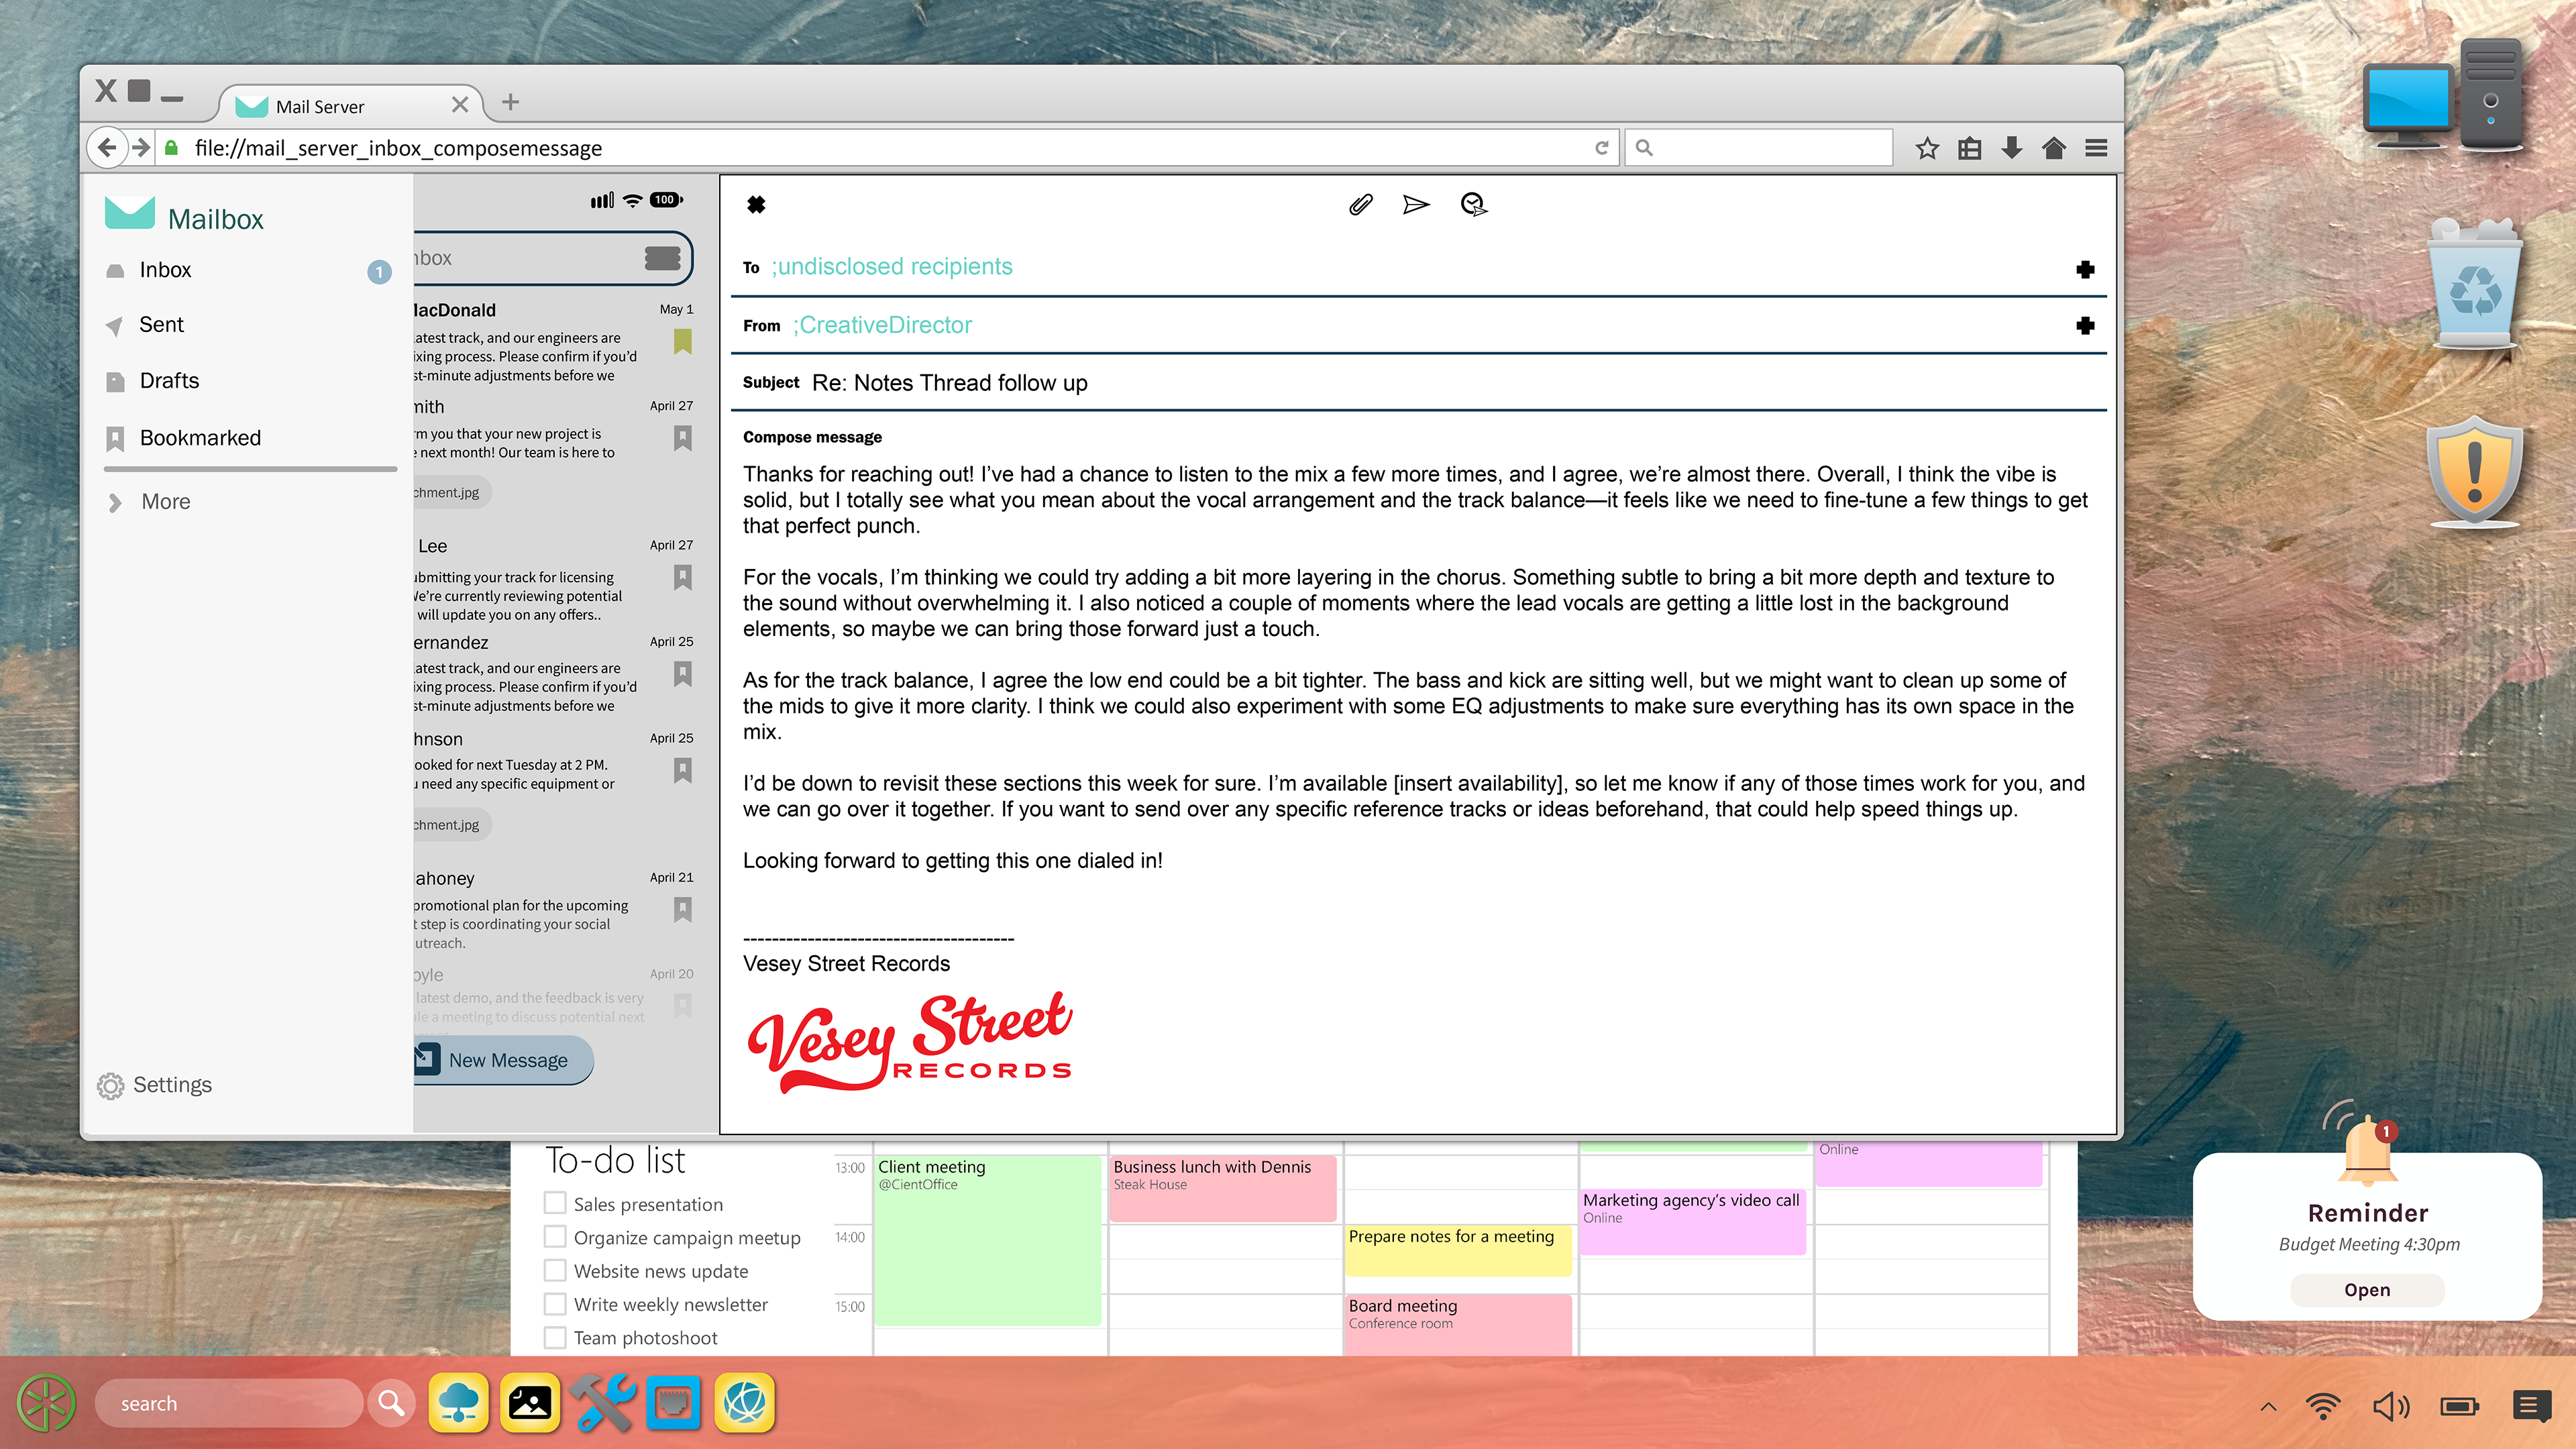Check the Sales presentation checkbox

(555, 1203)
